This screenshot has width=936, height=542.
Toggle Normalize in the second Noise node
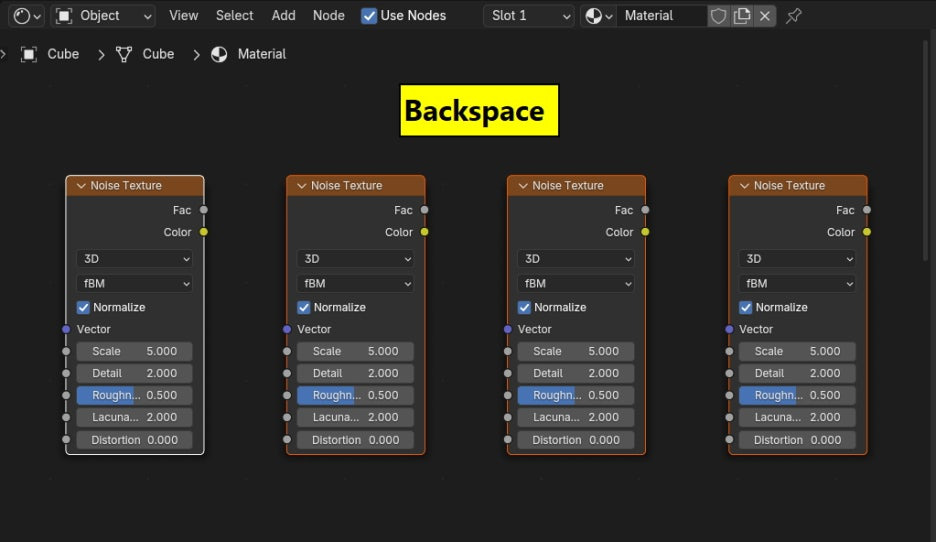pos(304,307)
